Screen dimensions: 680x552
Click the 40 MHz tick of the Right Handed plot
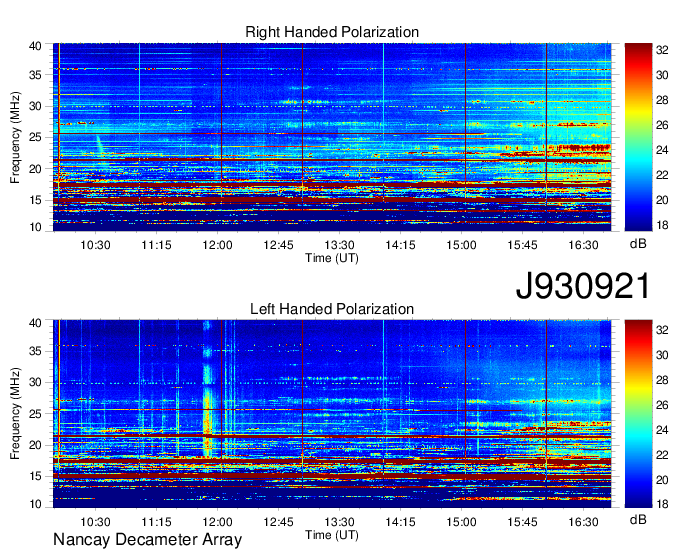pos(36,46)
